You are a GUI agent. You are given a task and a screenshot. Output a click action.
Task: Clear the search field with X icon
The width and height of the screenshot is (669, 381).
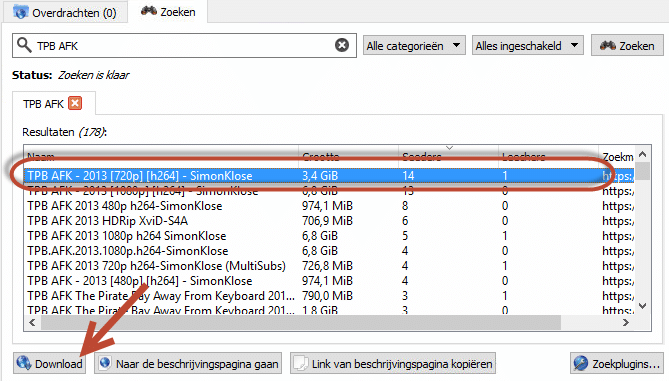[342, 45]
